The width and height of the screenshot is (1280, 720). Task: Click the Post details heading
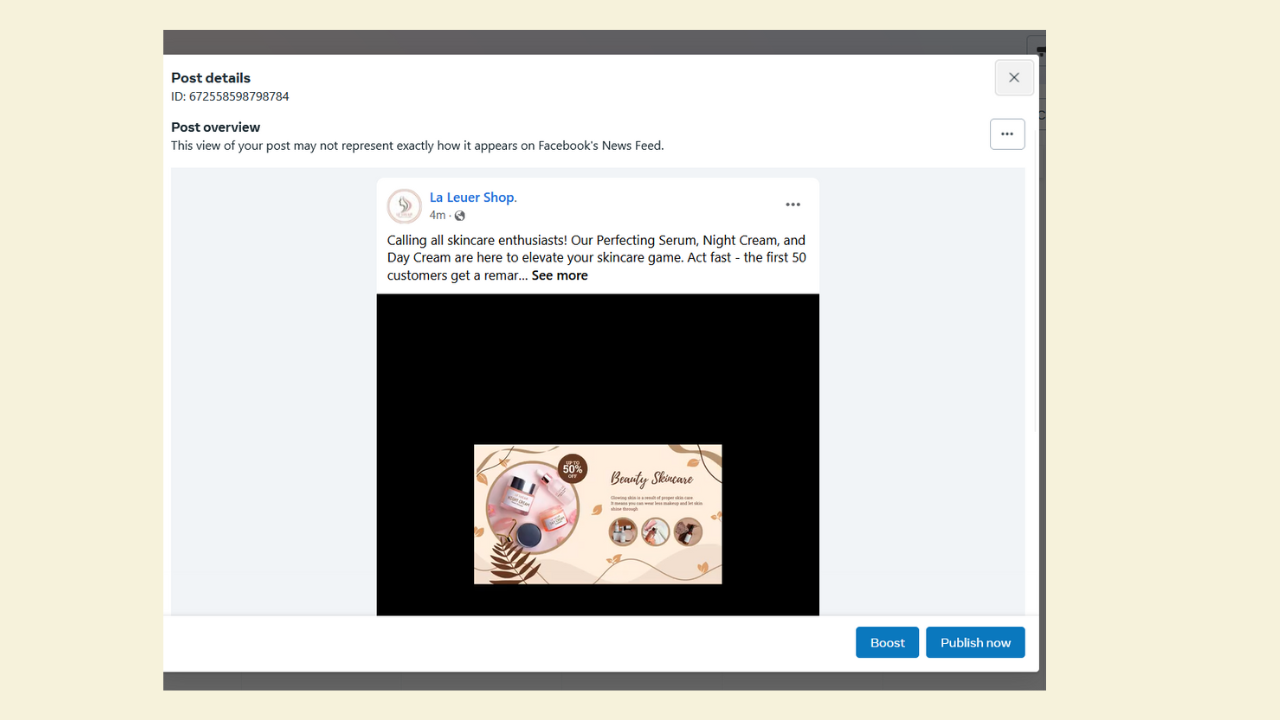[211, 78]
